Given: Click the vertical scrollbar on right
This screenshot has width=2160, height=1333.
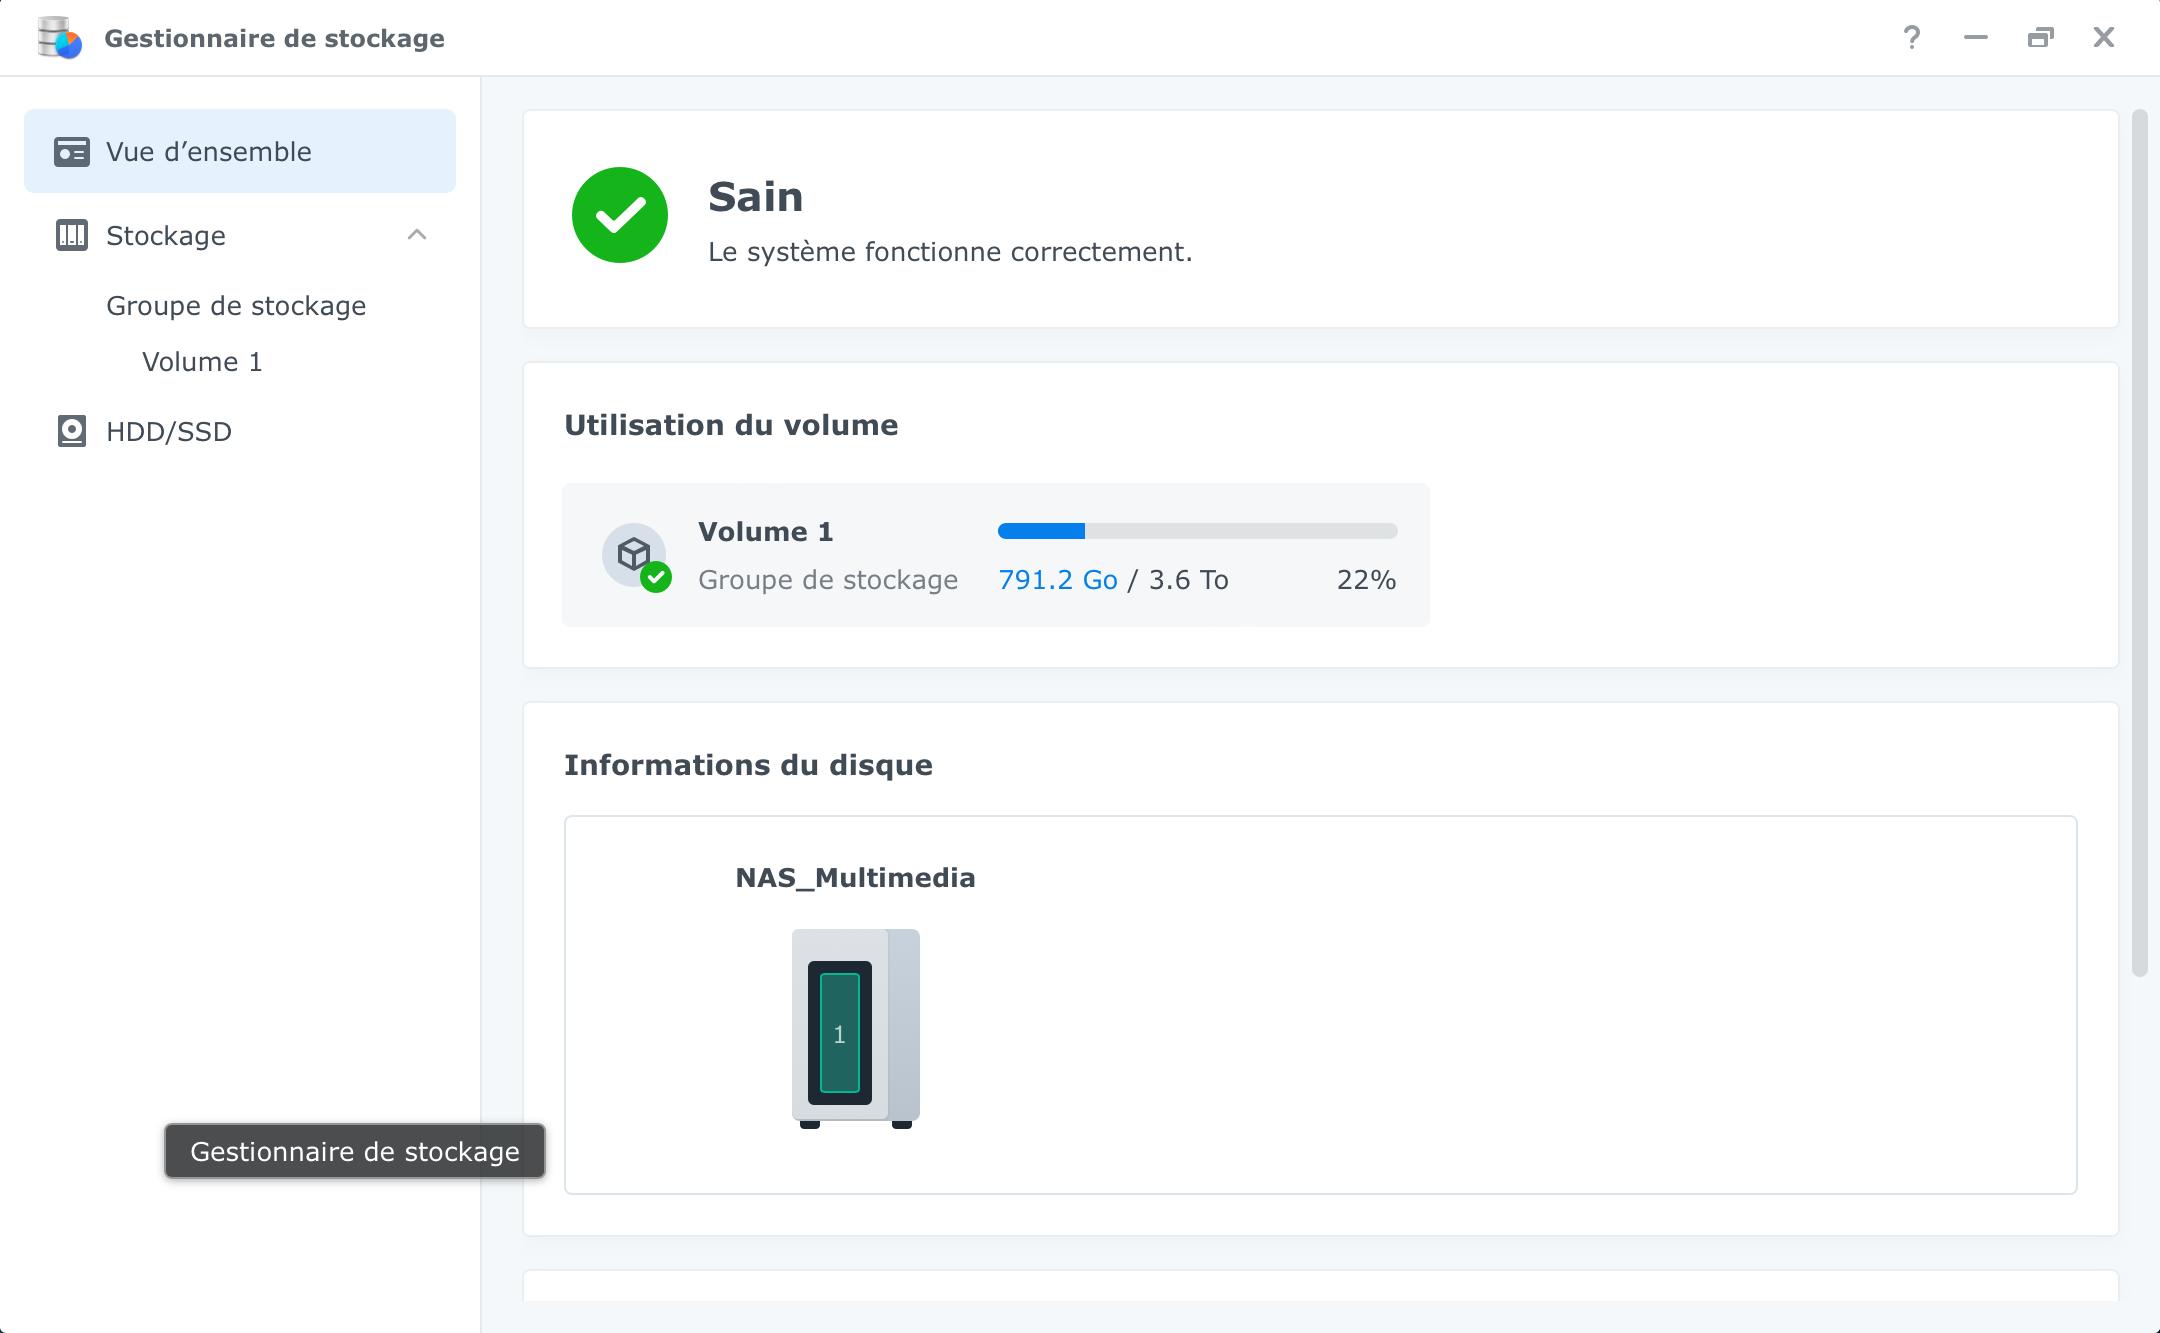Looking at the screenshot, I should [2139, 540].
